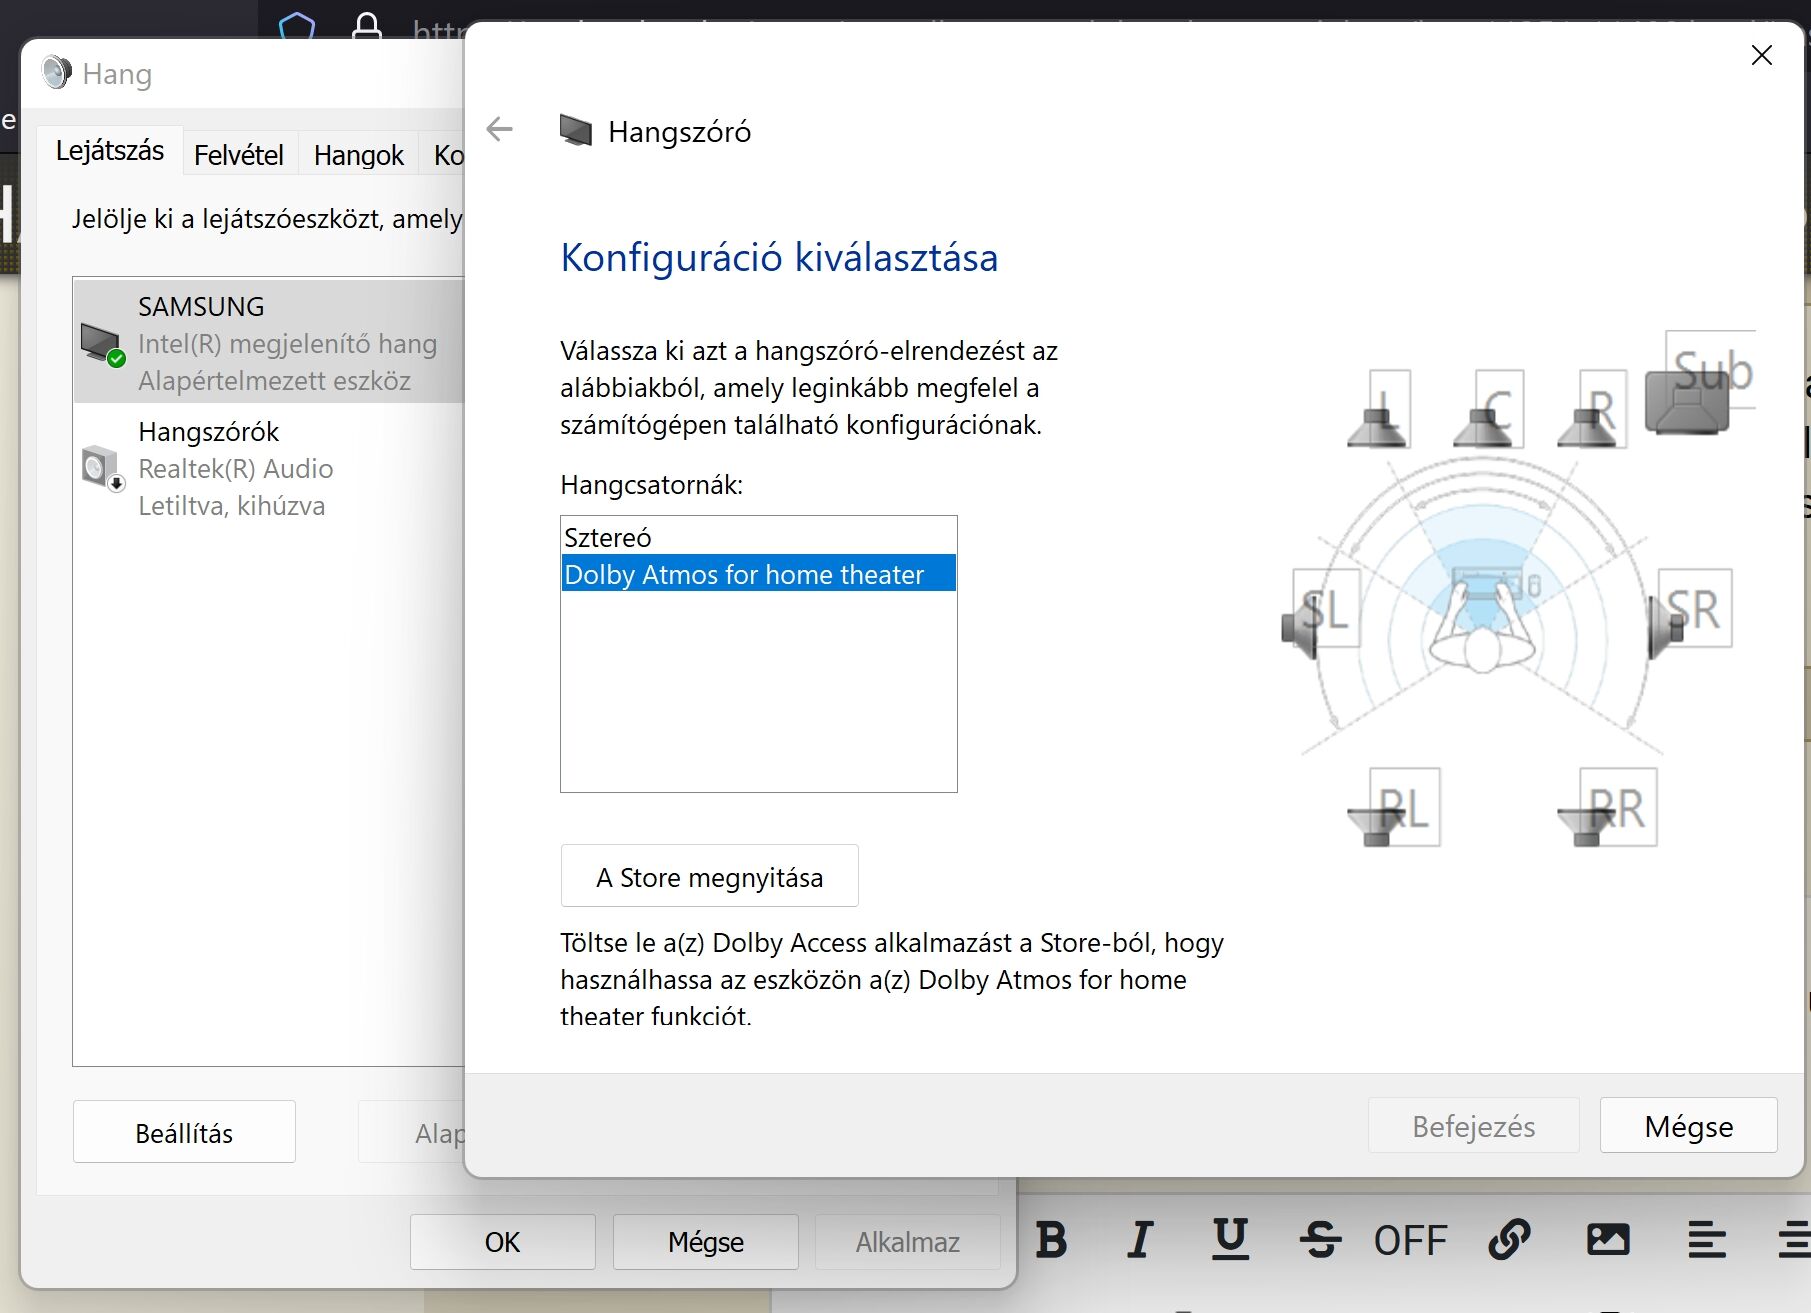Toggle Strikethrough formatting in editor toolbar
Viewport: 1811px width, 1313px height.
[x=1320, y=1240]
